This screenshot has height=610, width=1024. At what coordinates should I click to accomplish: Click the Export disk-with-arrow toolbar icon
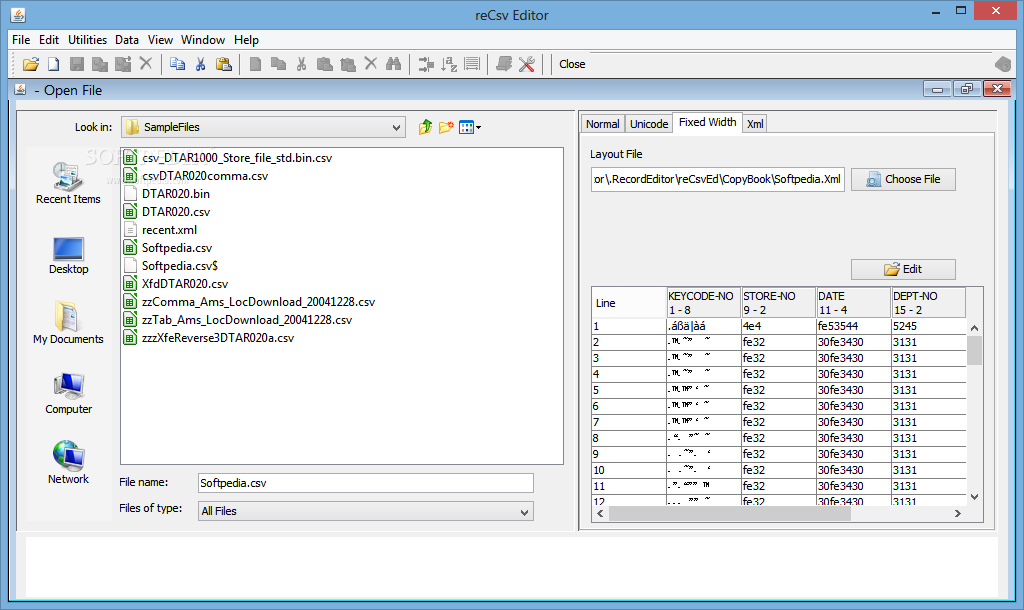pyautogui.click(x=123, y=64)
